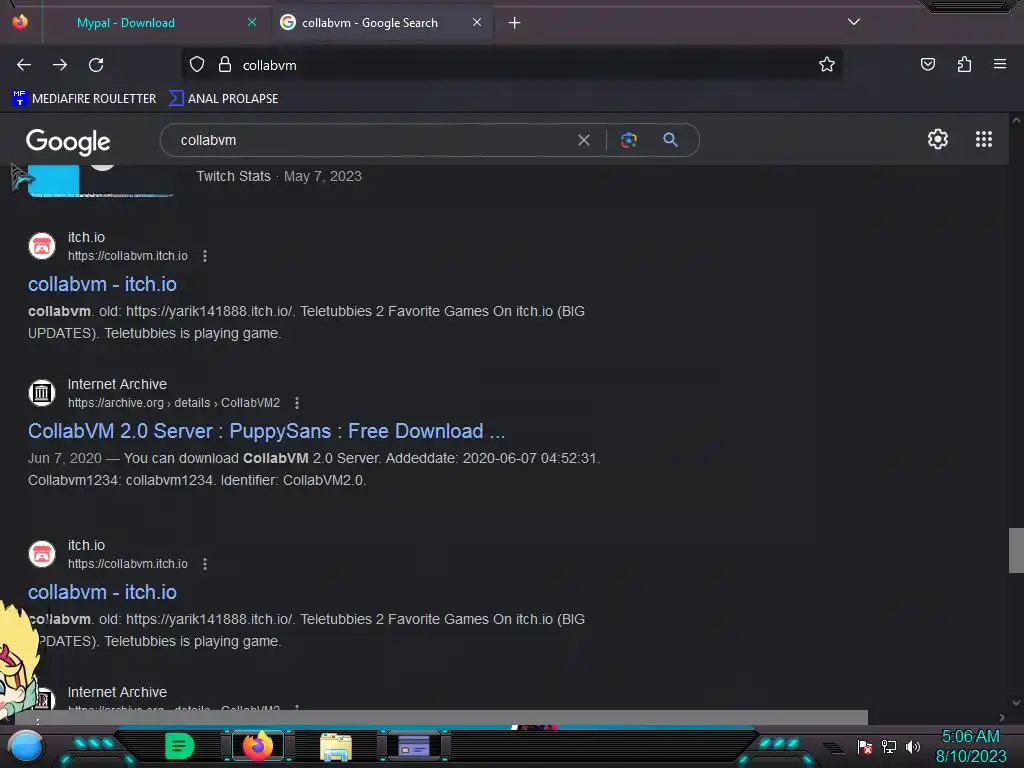Click the first https://collabvm.itch.io URL text
1024x768 pixels.
pyautogui.click(x=128, y=256)
